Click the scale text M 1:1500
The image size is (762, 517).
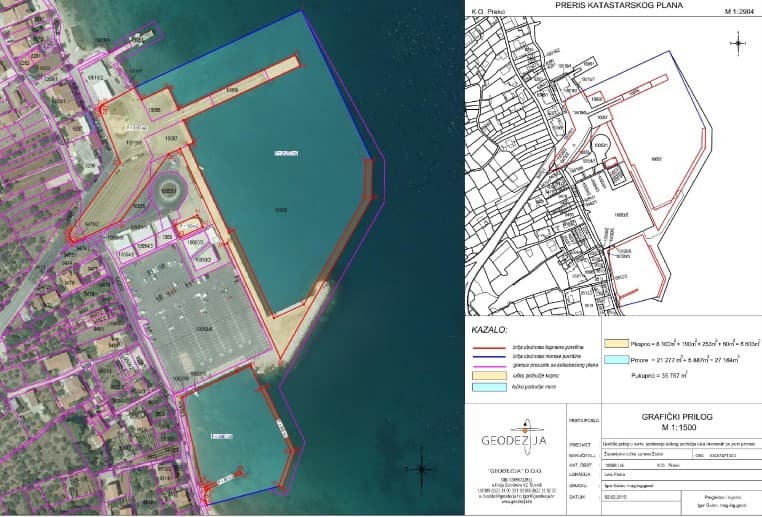click(x=678, y=428)
